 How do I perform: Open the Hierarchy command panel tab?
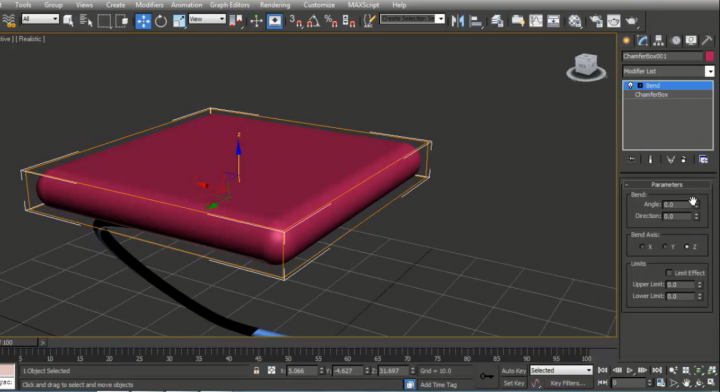coord(658,40)
